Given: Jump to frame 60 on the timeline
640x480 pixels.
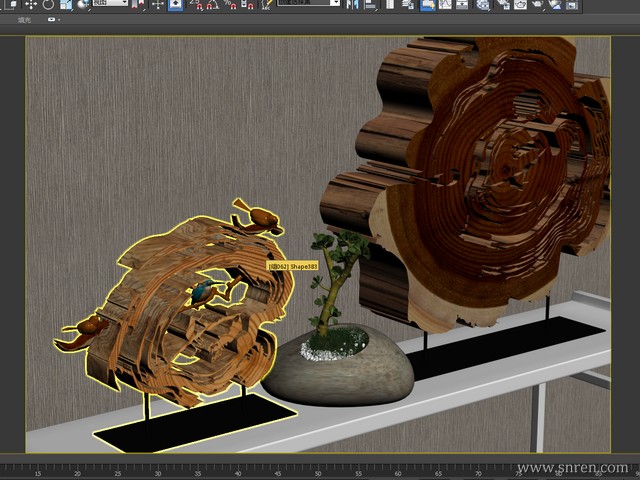Looking at the screenshot, I should click(x=398, y=473).
